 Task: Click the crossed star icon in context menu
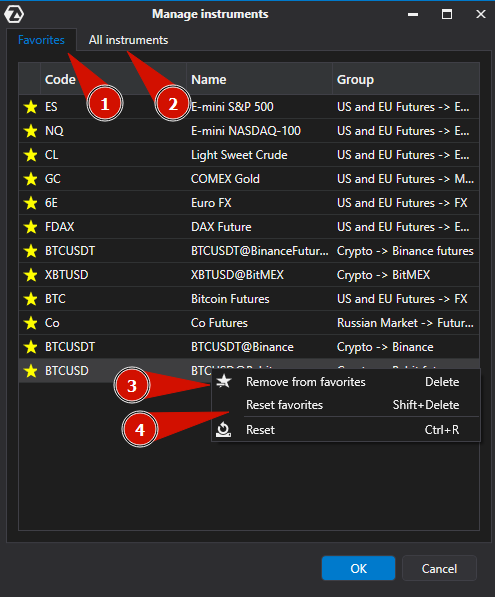click(x=224, y=381)
